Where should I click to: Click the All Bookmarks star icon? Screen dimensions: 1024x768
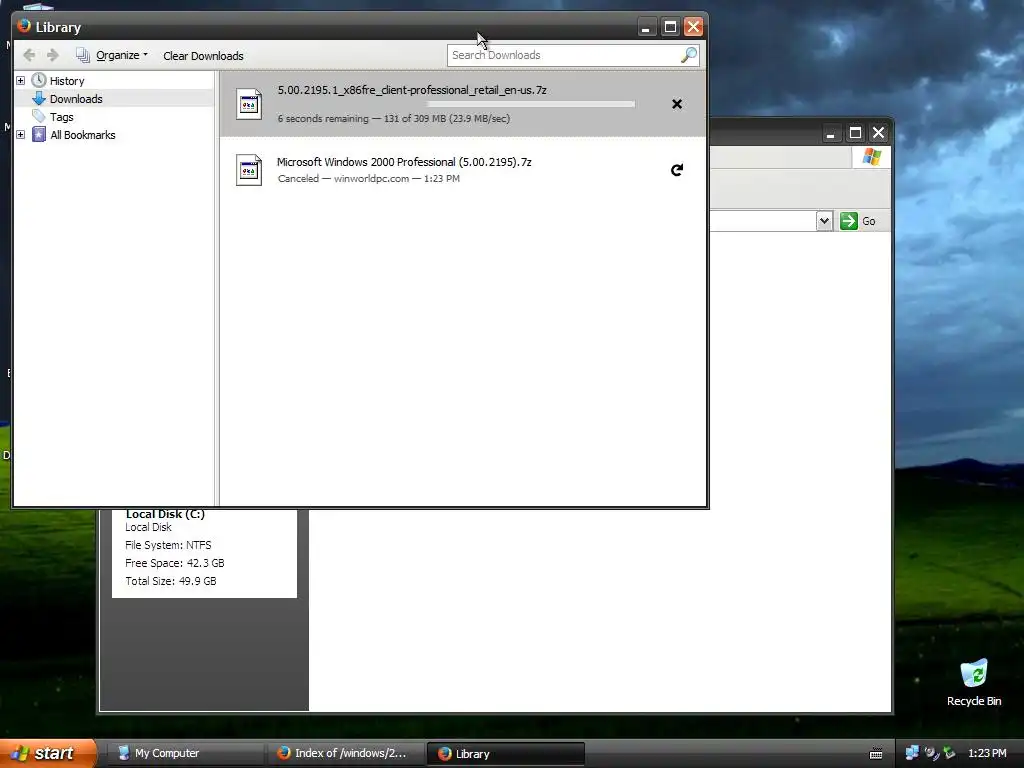39,135
